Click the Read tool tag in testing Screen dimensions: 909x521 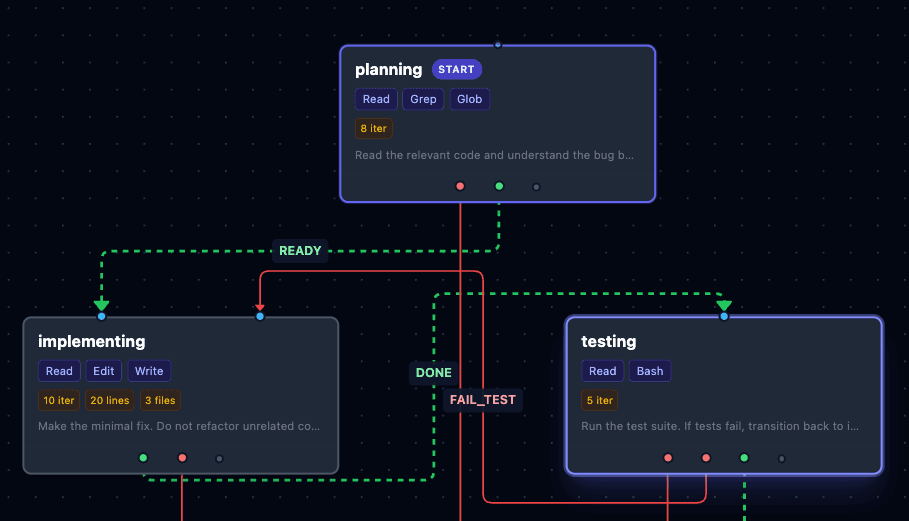[x=602, y=371]
